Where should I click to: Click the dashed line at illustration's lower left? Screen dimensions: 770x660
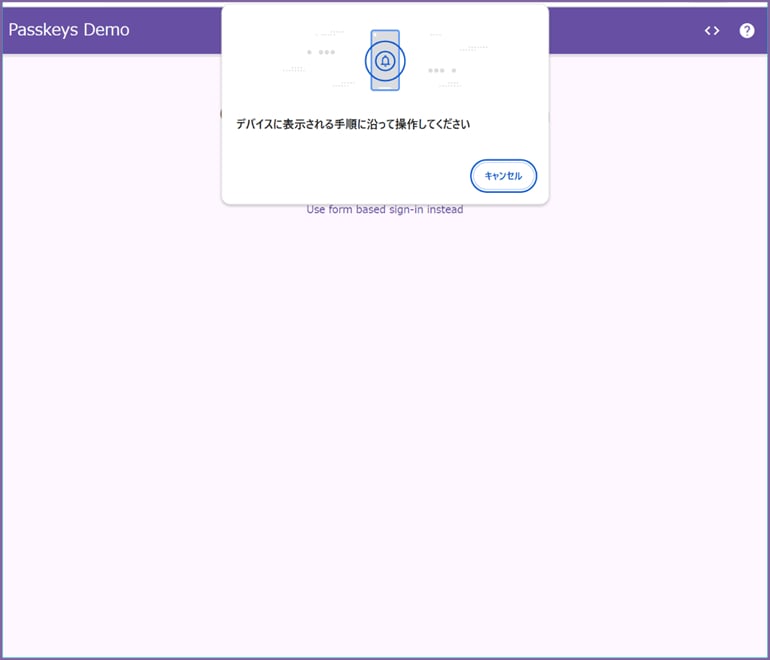tap(294, 70)
